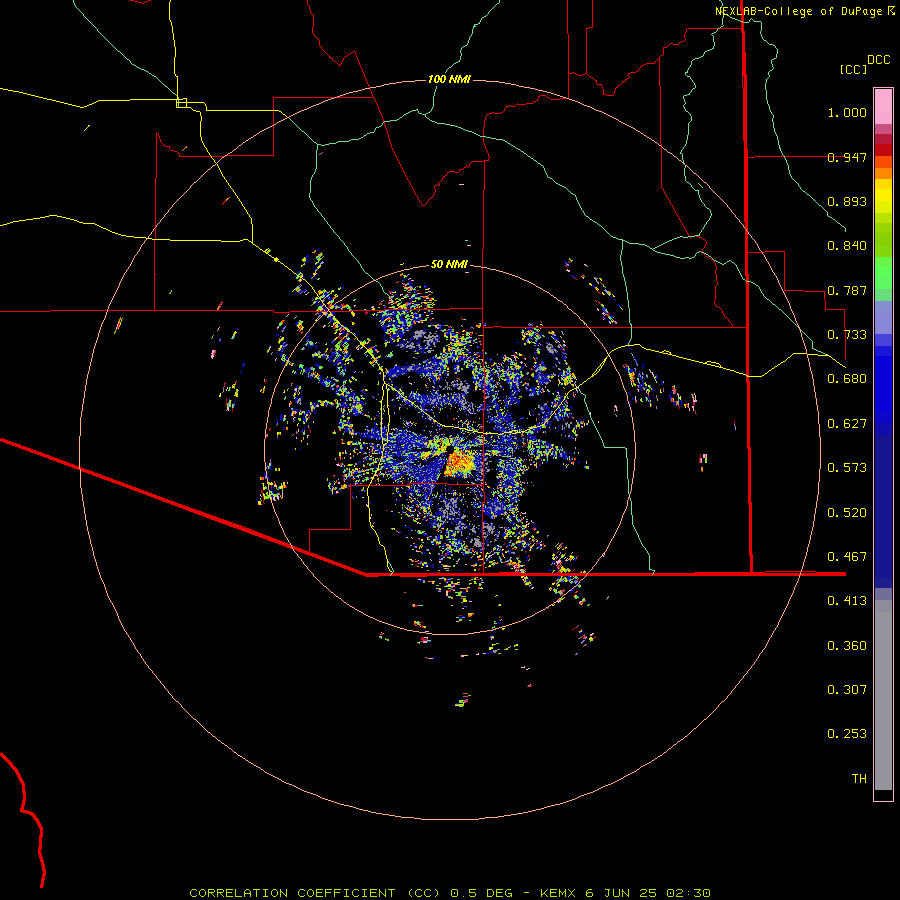Select the 0.413 scale value
The width and height of the screenshot is (900, 900).
(847, 601)
